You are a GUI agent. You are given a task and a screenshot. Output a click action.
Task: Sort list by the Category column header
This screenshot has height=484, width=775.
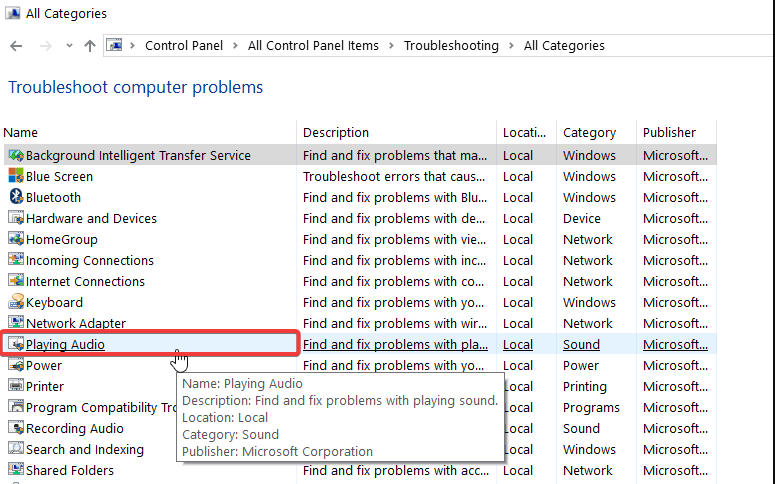[x=589, y=132]
